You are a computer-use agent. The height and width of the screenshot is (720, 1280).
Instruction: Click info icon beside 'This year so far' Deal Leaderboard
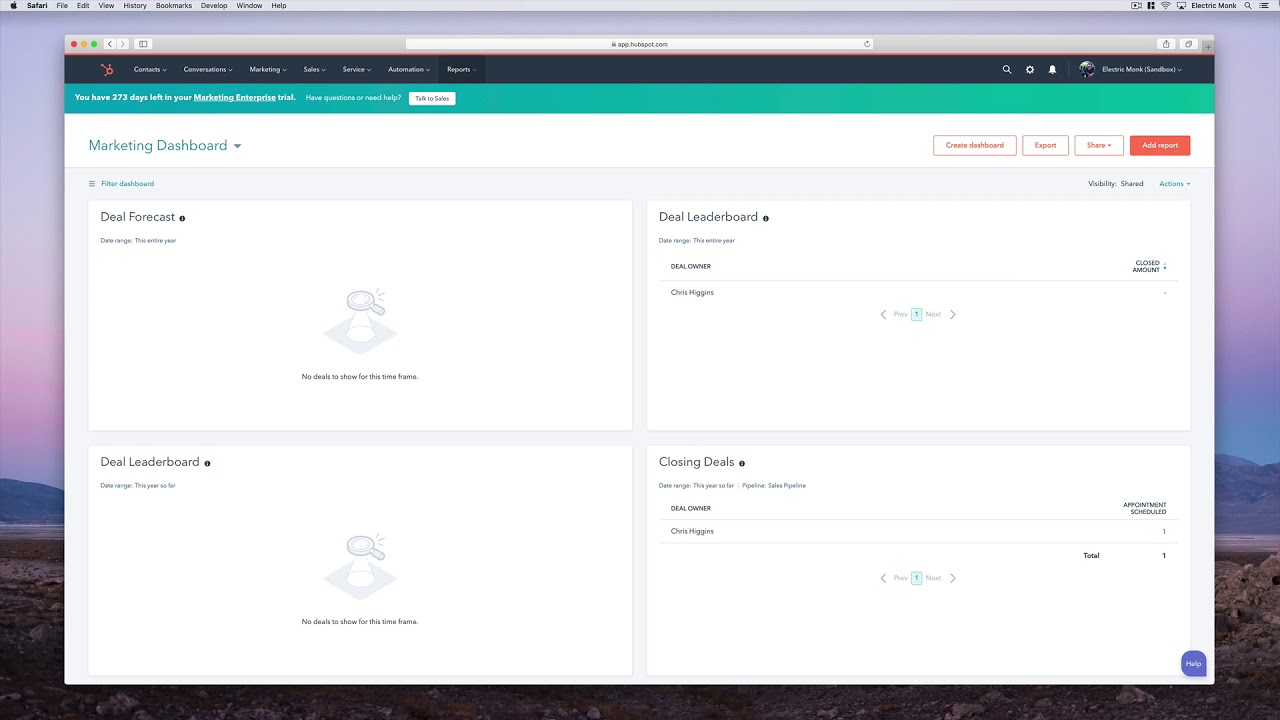coord(207,463)
